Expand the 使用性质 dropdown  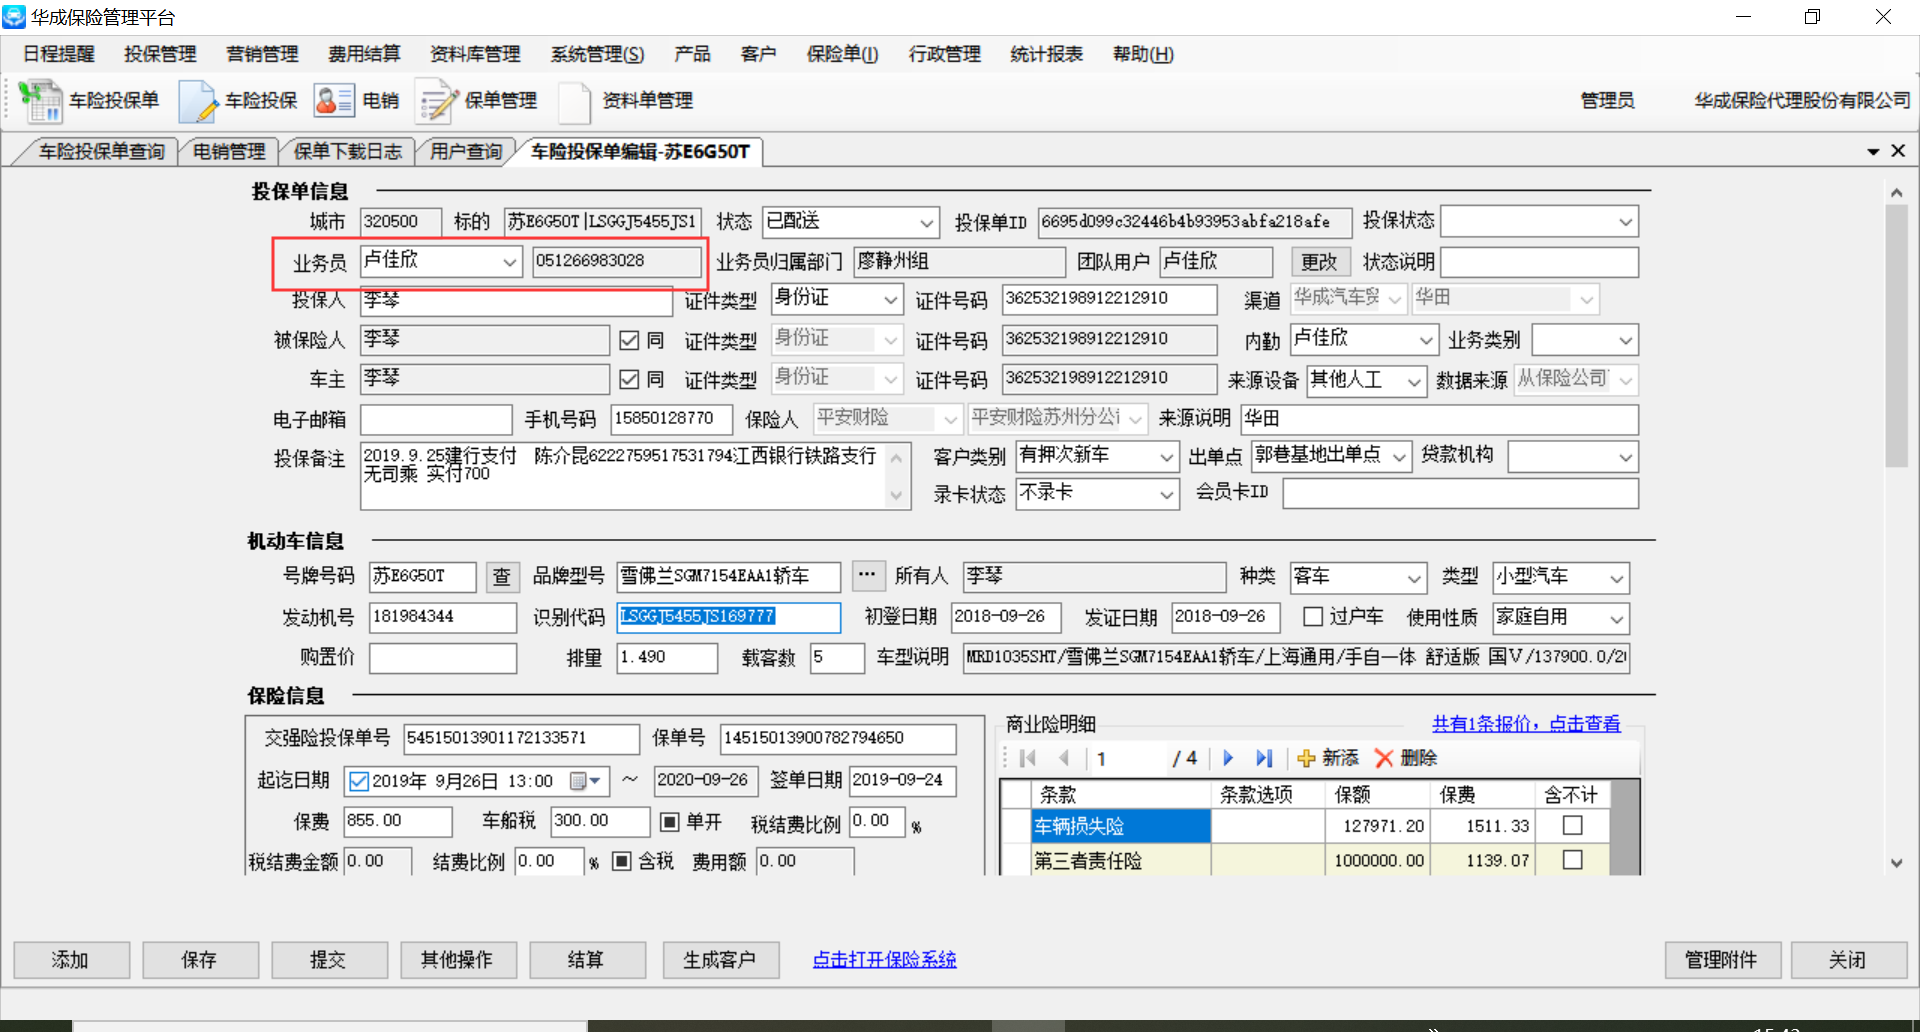tap(1616, 619)
